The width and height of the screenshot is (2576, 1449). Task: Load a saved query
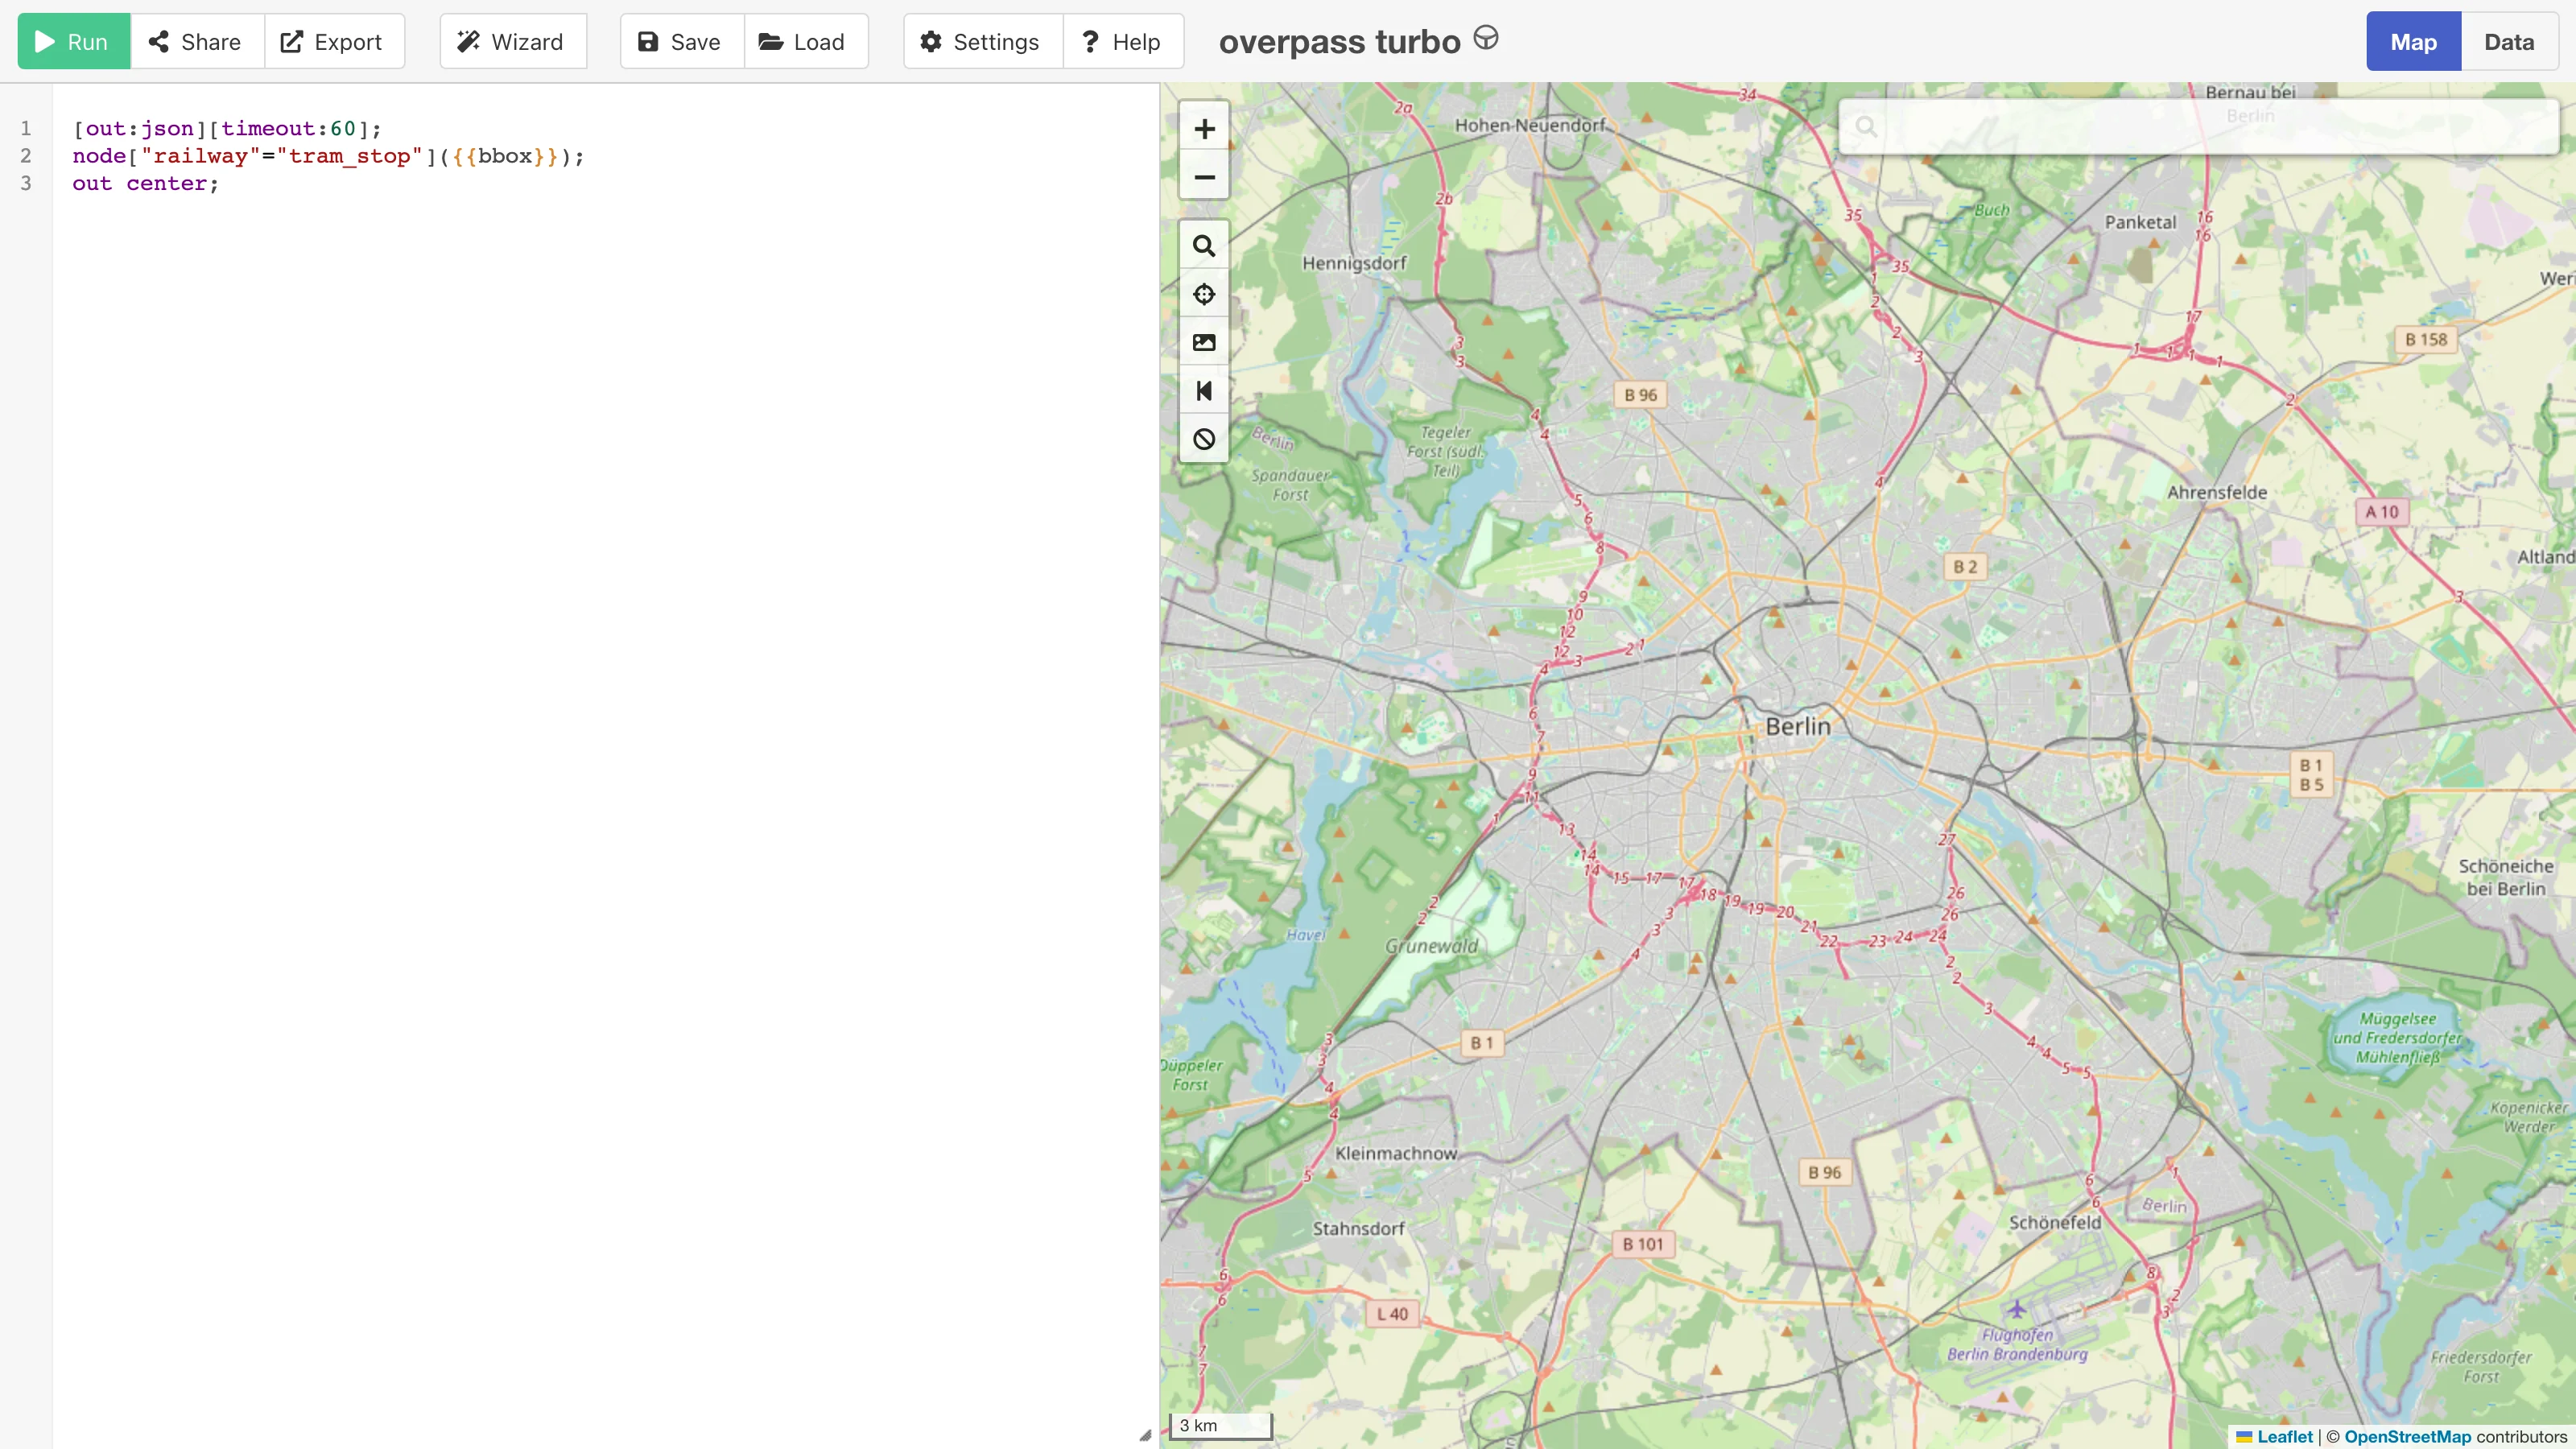click(x=804, y=42)
